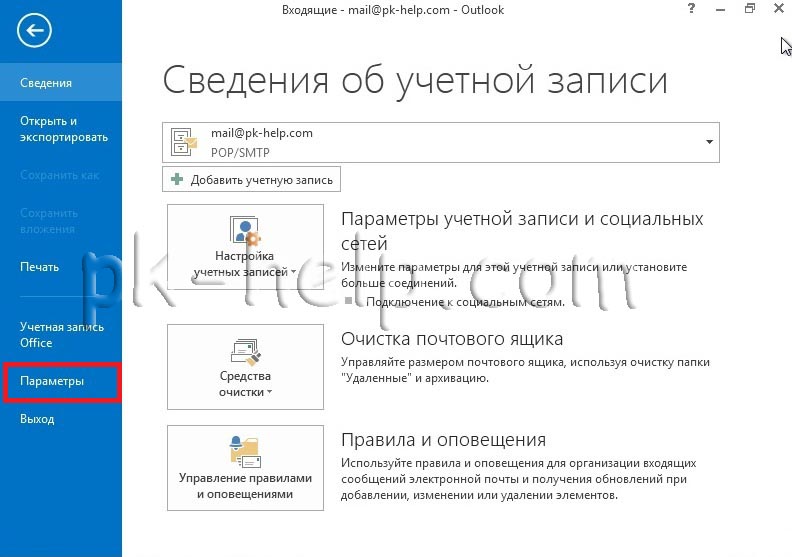
Task: Expand the mail@pk-help.com account dropdown
Action: [x=709, y=142]
